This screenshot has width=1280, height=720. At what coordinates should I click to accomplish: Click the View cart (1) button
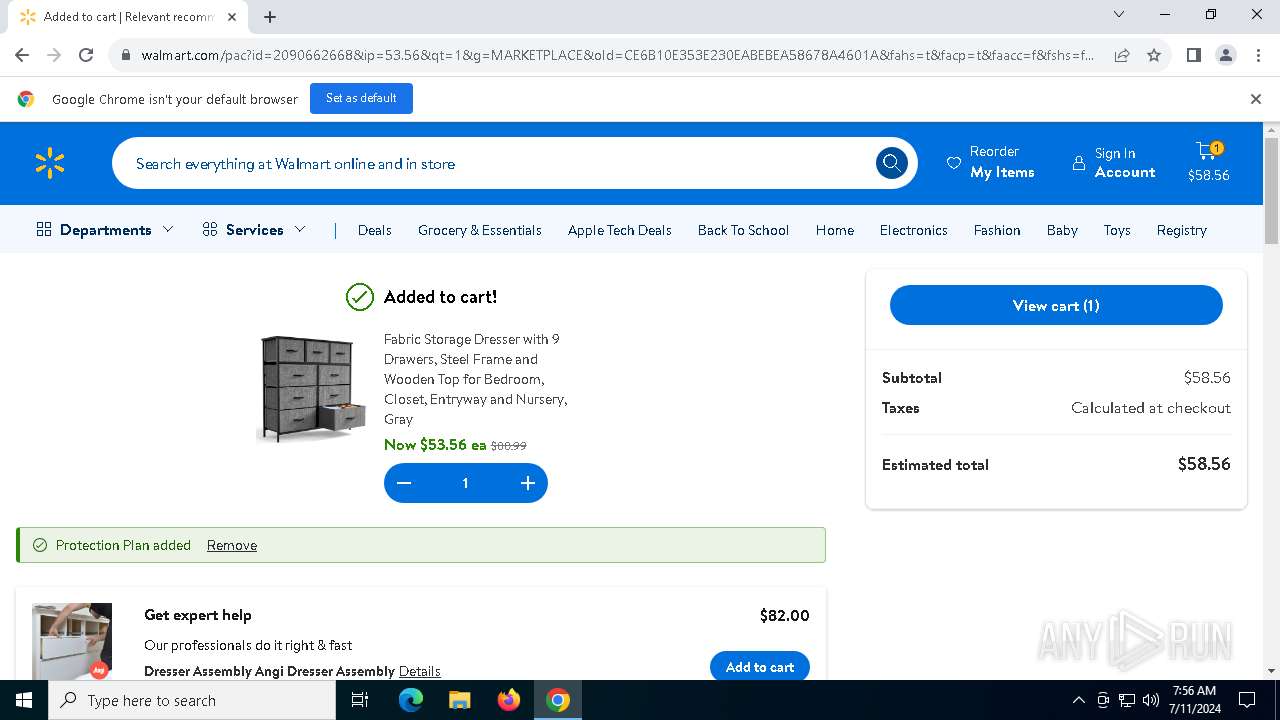[1056, 305]
